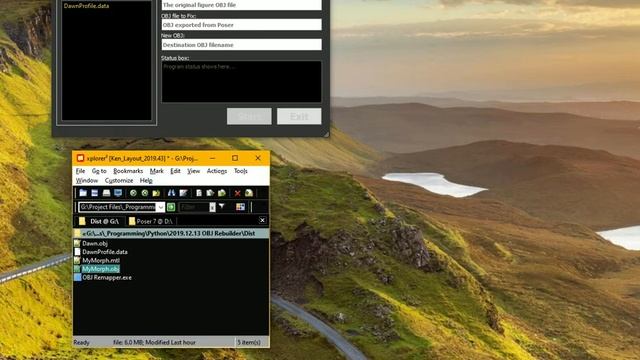Viewport: 640px width, 360px height.
Task: Click the blue folder icon in xplorer toolbar
Action: click(x=83, y=193)
